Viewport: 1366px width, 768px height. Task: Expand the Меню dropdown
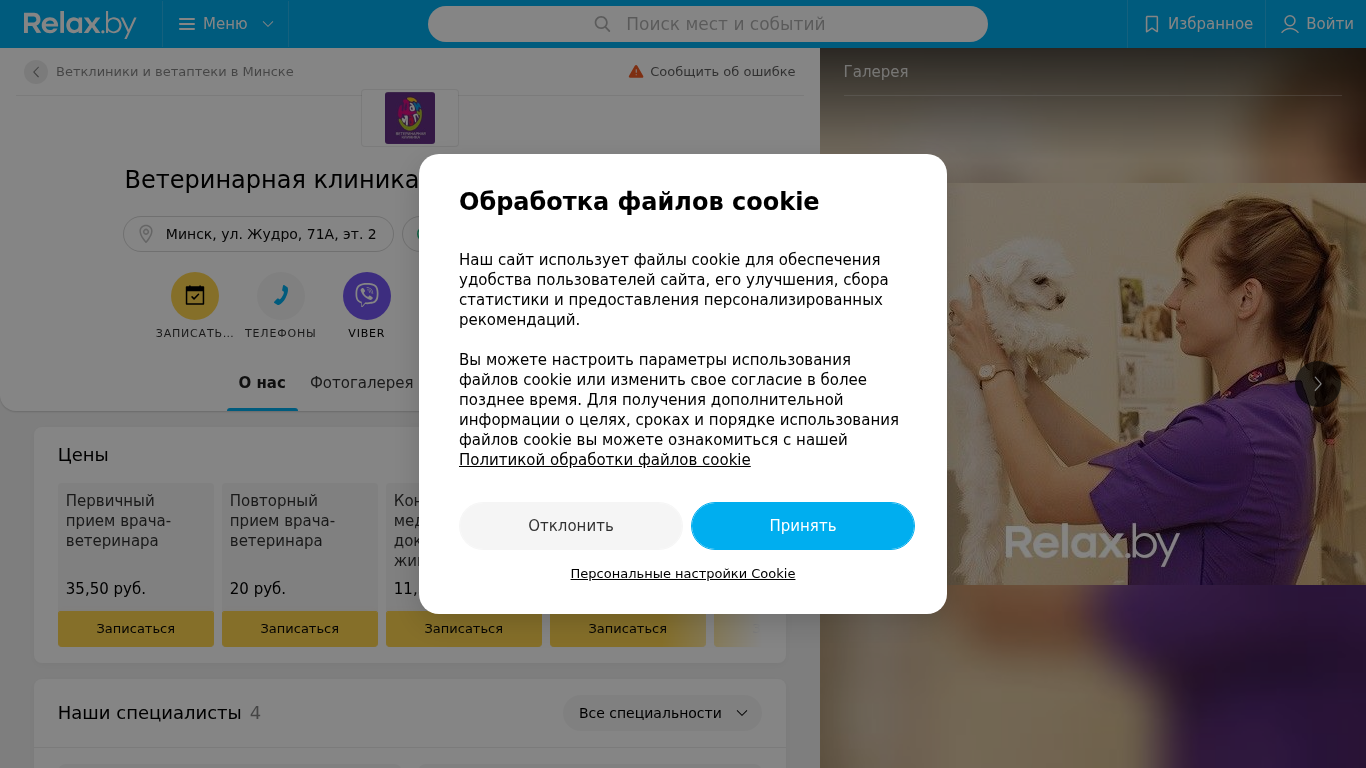[x=226, y=24]
